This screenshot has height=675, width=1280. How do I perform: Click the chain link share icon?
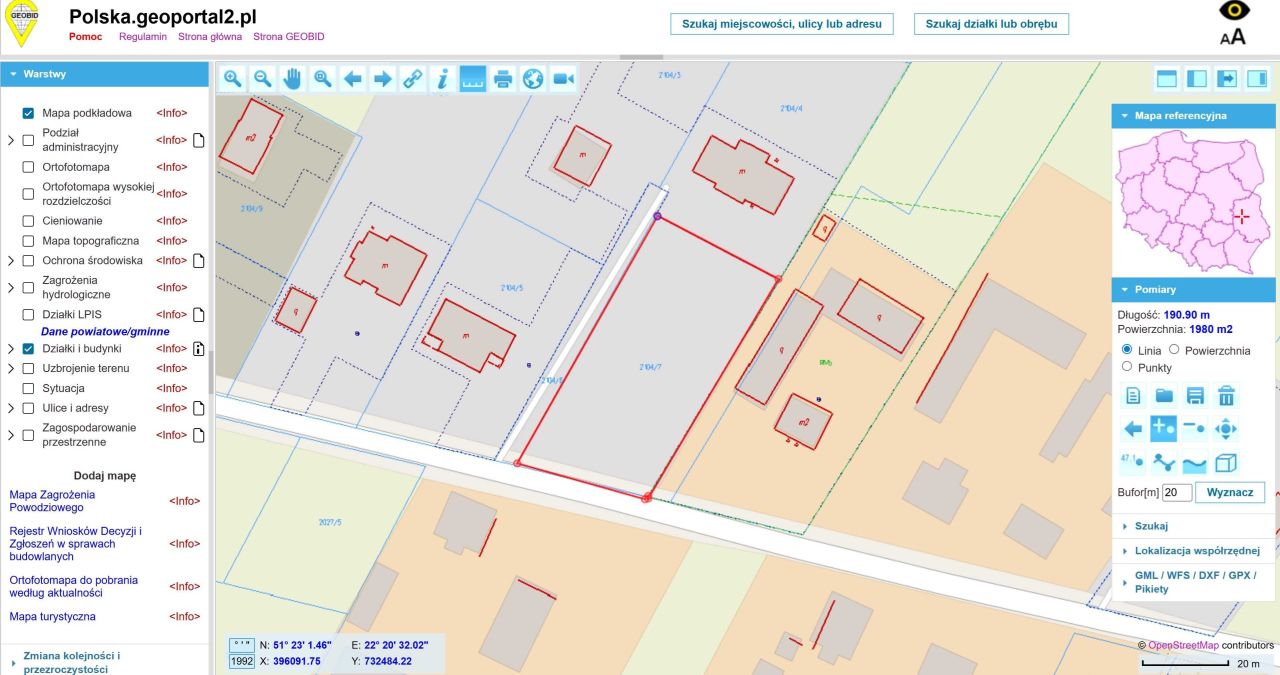tap(413, 79)
